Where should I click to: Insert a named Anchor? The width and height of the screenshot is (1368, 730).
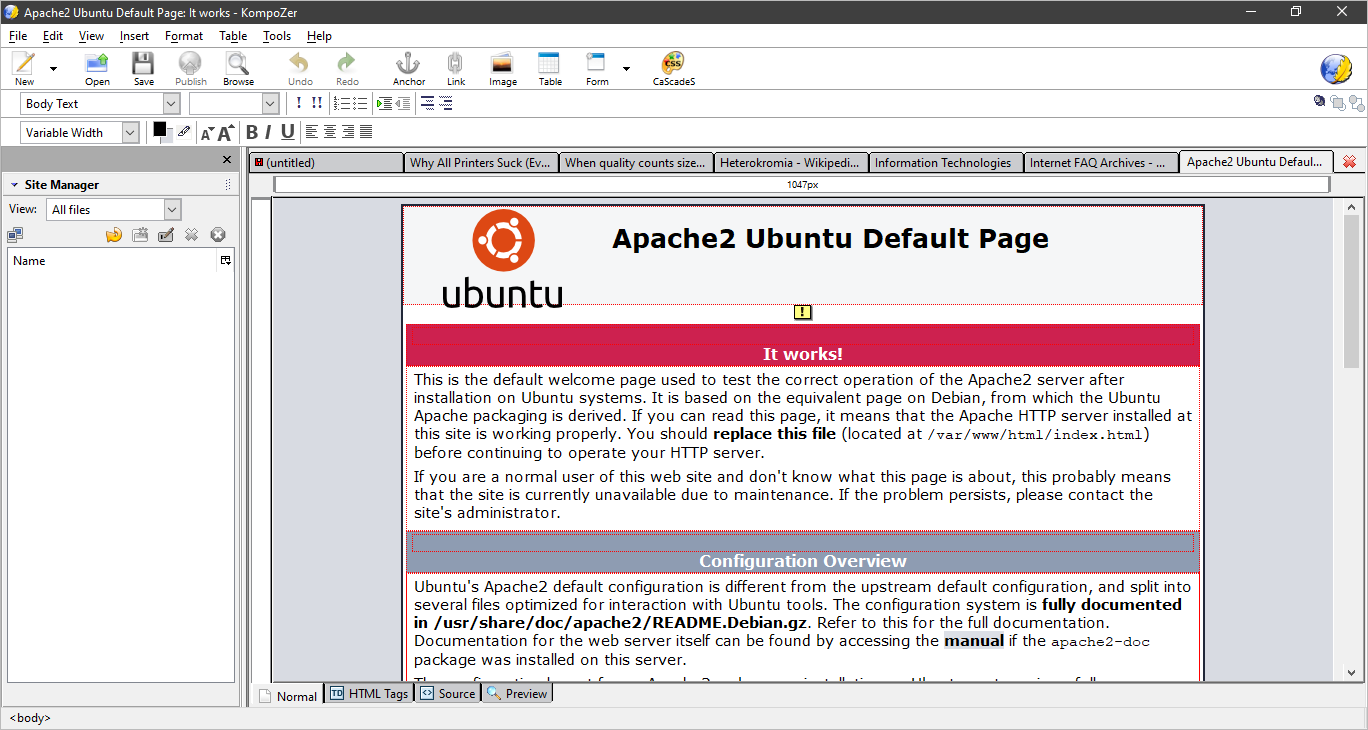pos(408,69)
